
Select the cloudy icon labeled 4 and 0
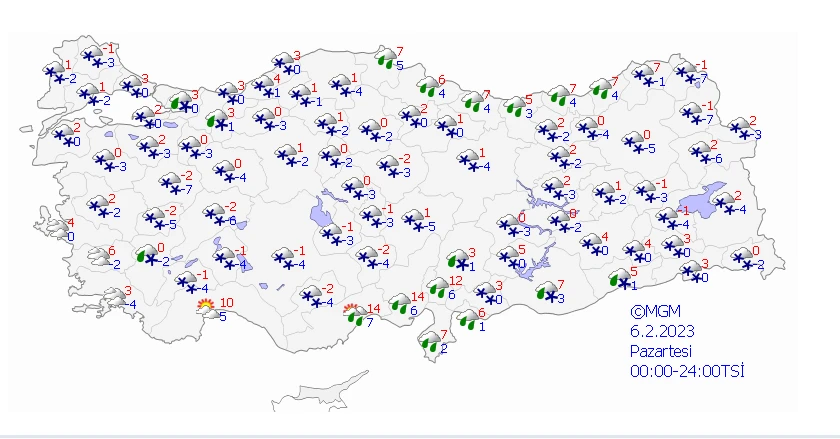[x=58, y=229]
